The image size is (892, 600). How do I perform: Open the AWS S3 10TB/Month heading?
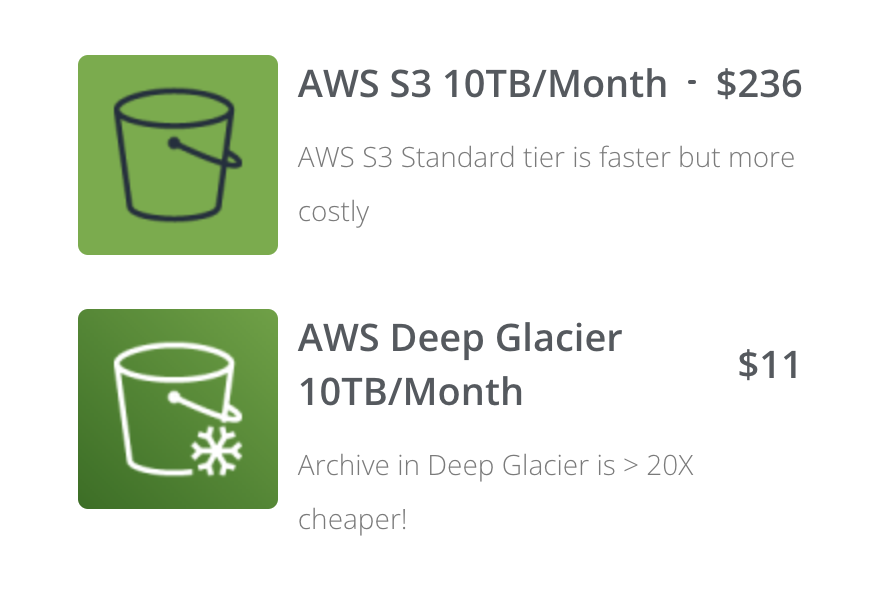[482, 84]
